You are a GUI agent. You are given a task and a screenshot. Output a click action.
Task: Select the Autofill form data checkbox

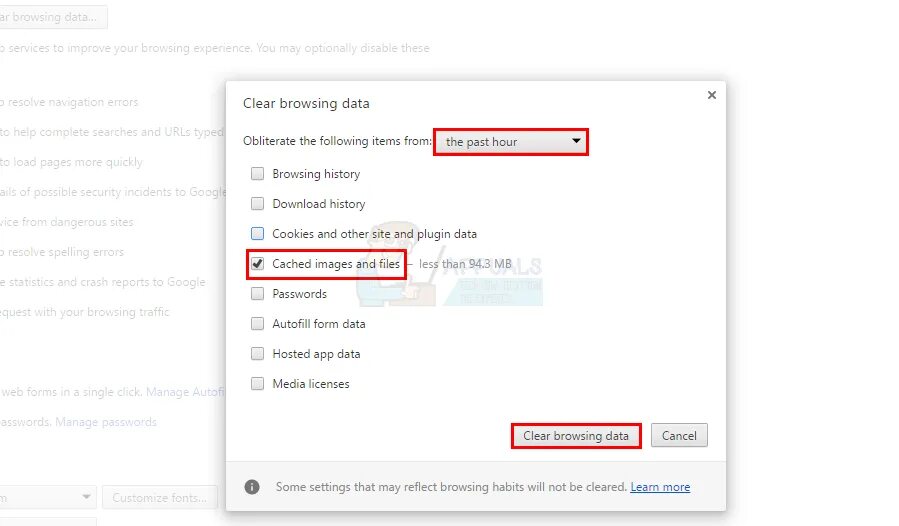pos(257,324)
